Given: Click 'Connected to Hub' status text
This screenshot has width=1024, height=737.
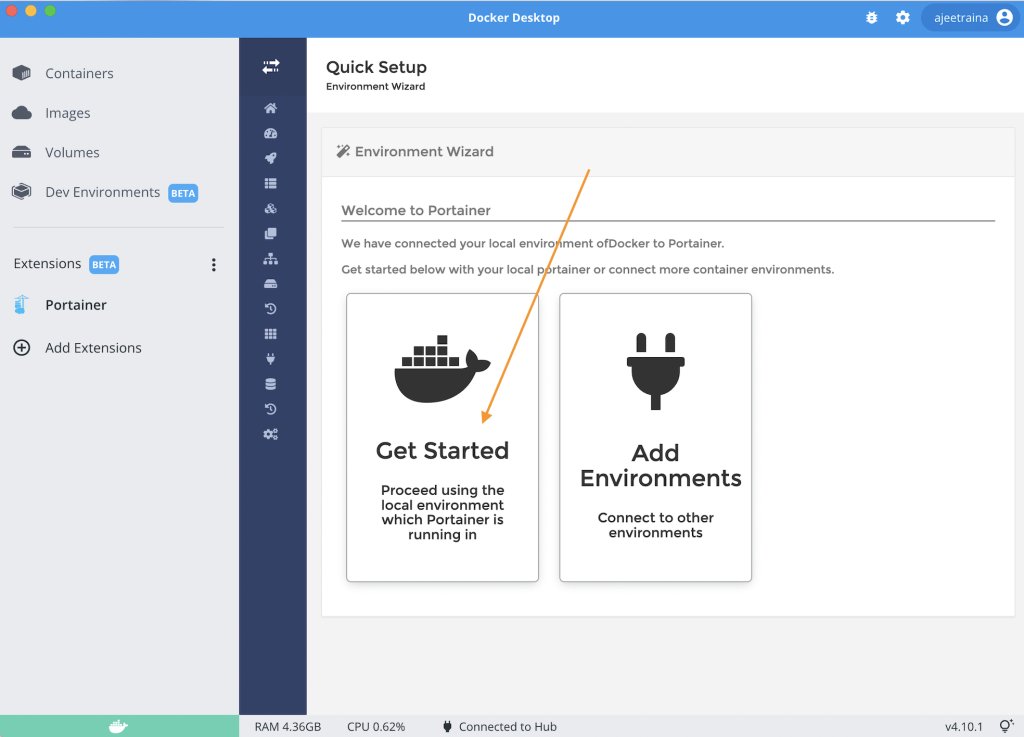Looking at the screenshot, I should pos(507,727).
